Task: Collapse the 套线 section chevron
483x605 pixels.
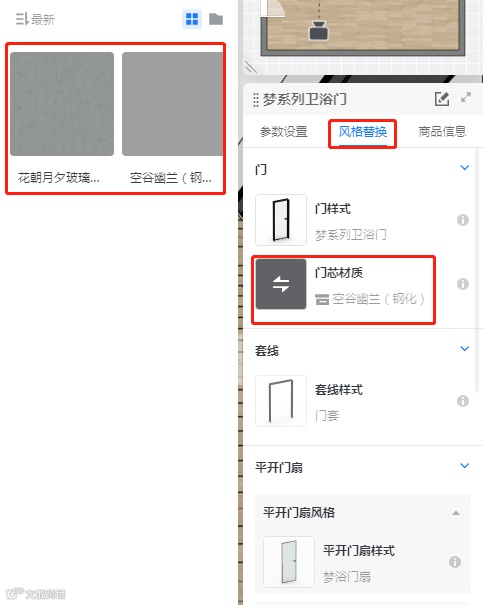Action: coord(465,348)
